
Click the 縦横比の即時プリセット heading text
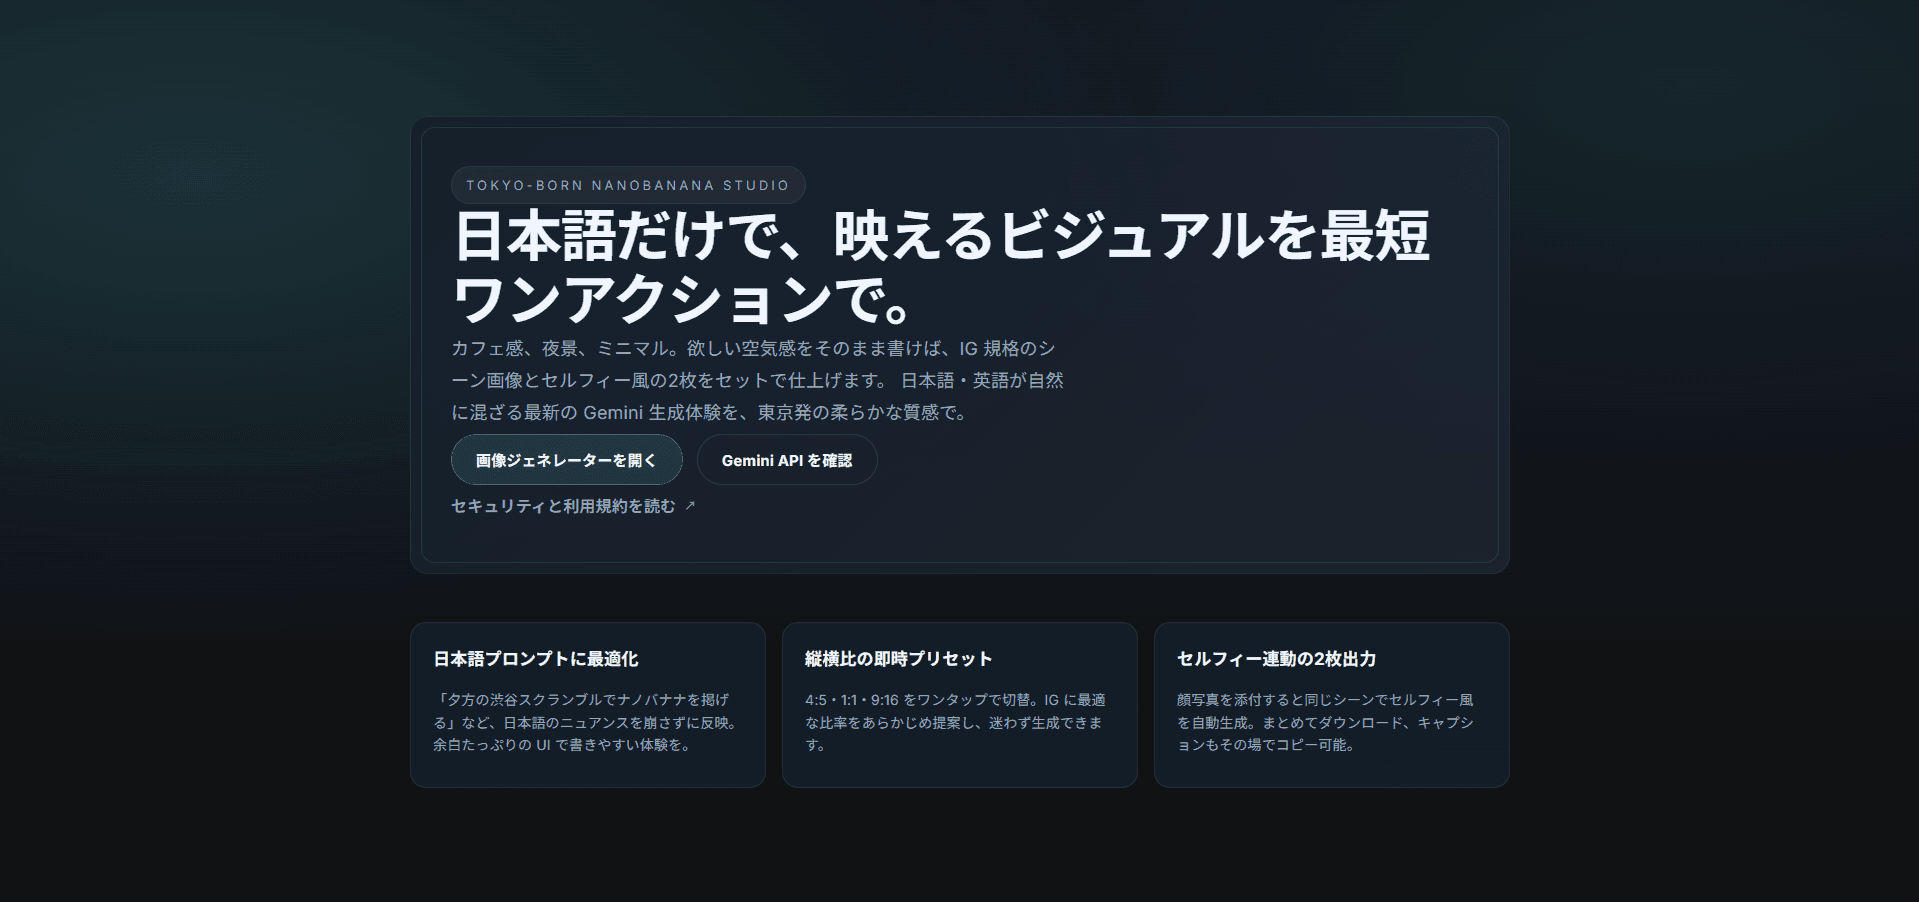(x=898, y=660)
